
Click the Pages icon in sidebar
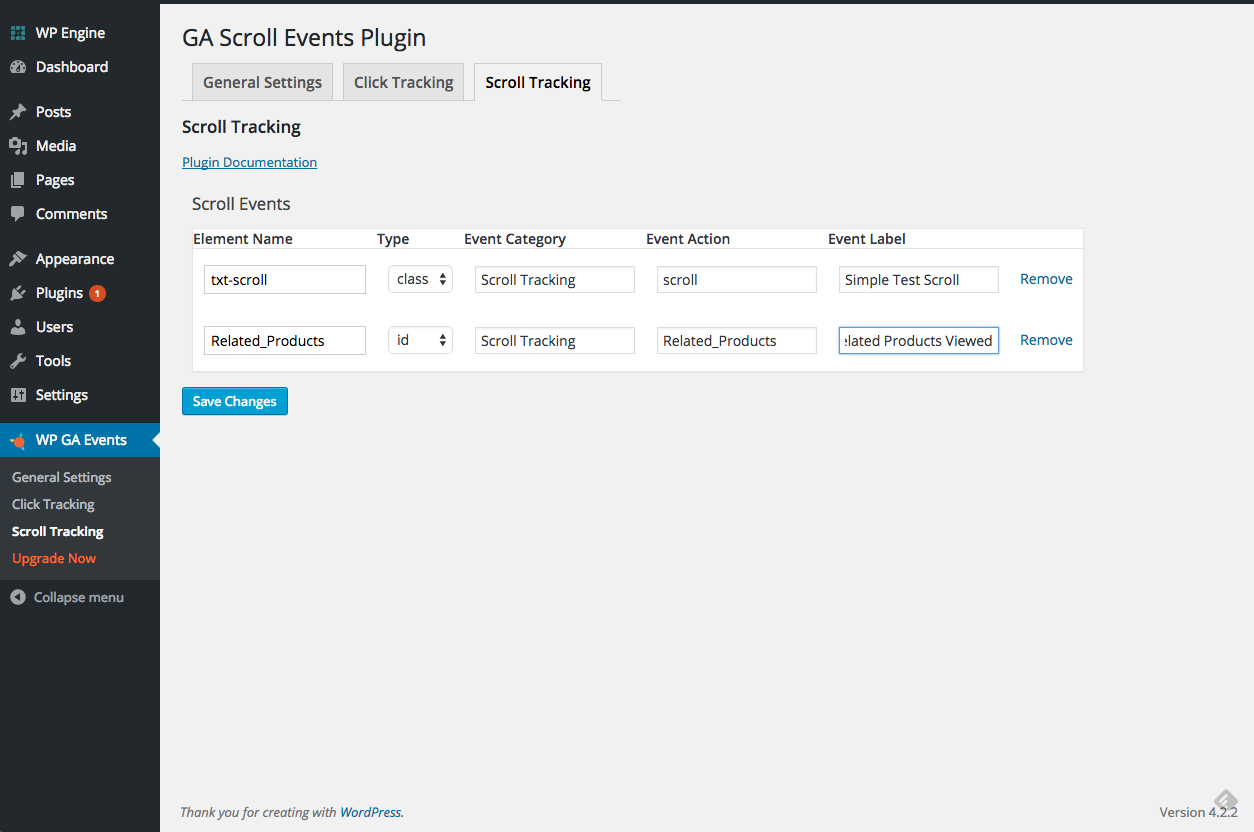pyautogui.click(x=18, y=180)
